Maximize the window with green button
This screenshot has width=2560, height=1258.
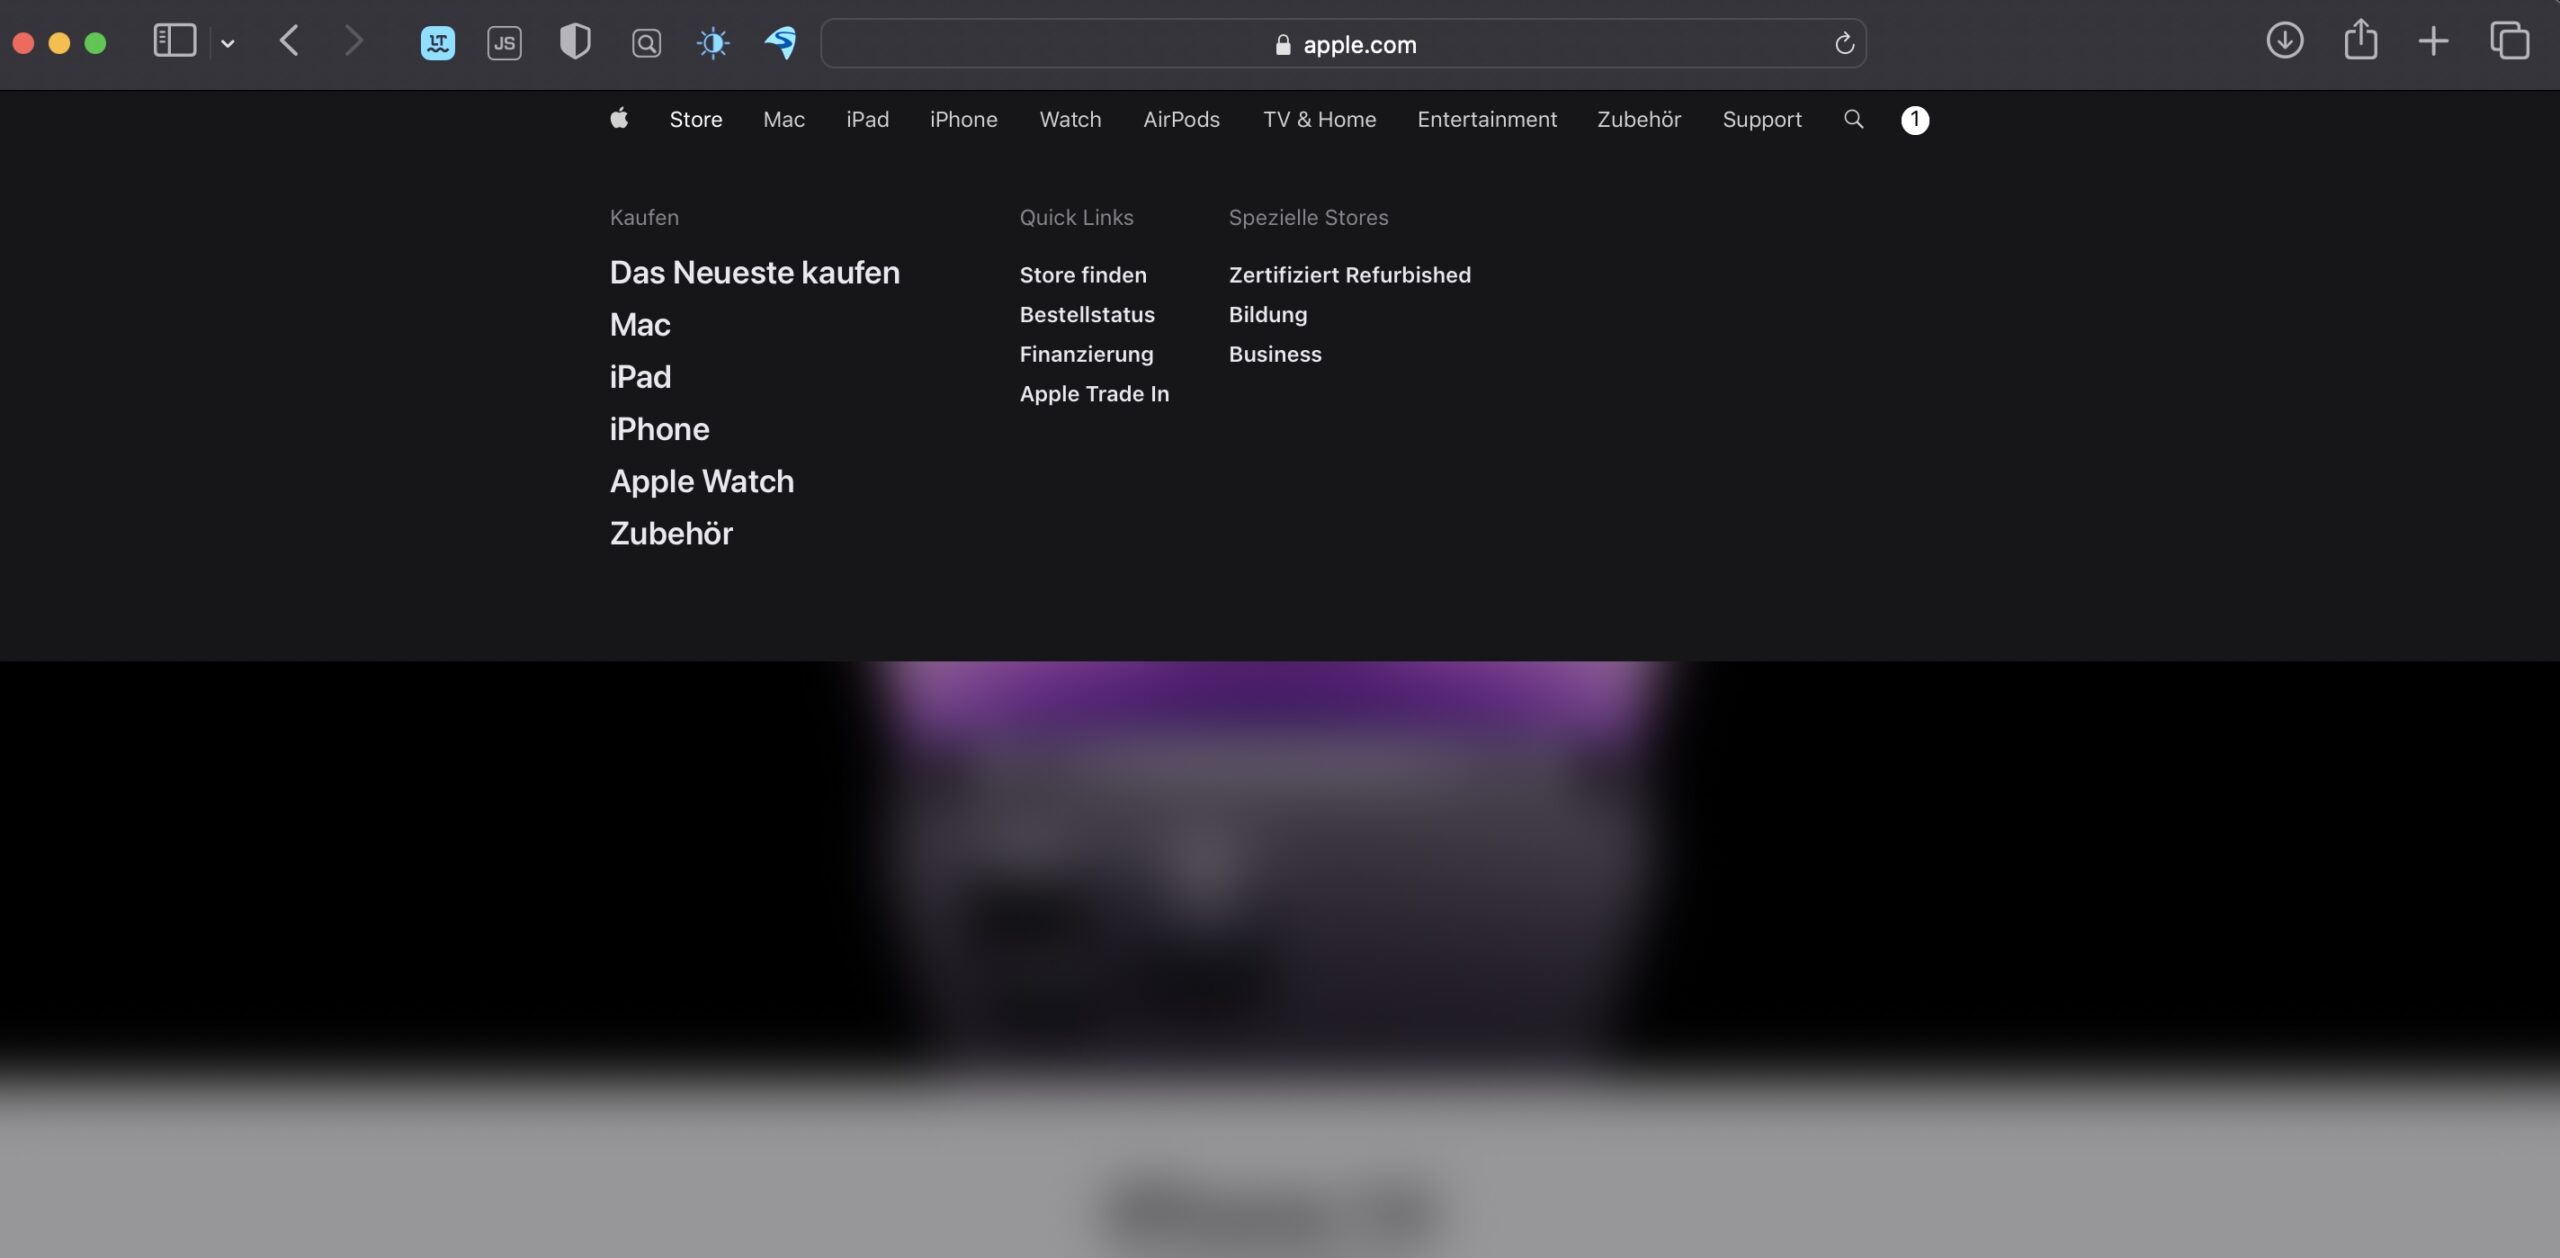(95, 43)
